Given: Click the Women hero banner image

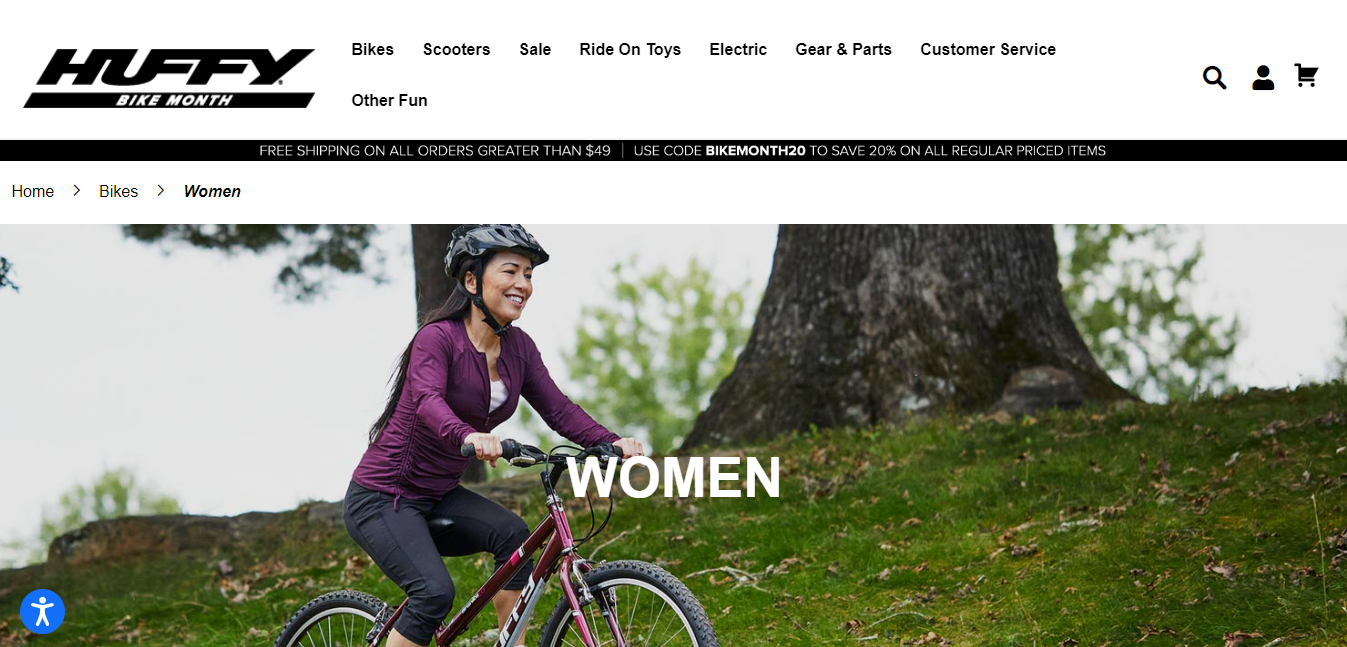Looking at the screenshot, I should 673,435.
